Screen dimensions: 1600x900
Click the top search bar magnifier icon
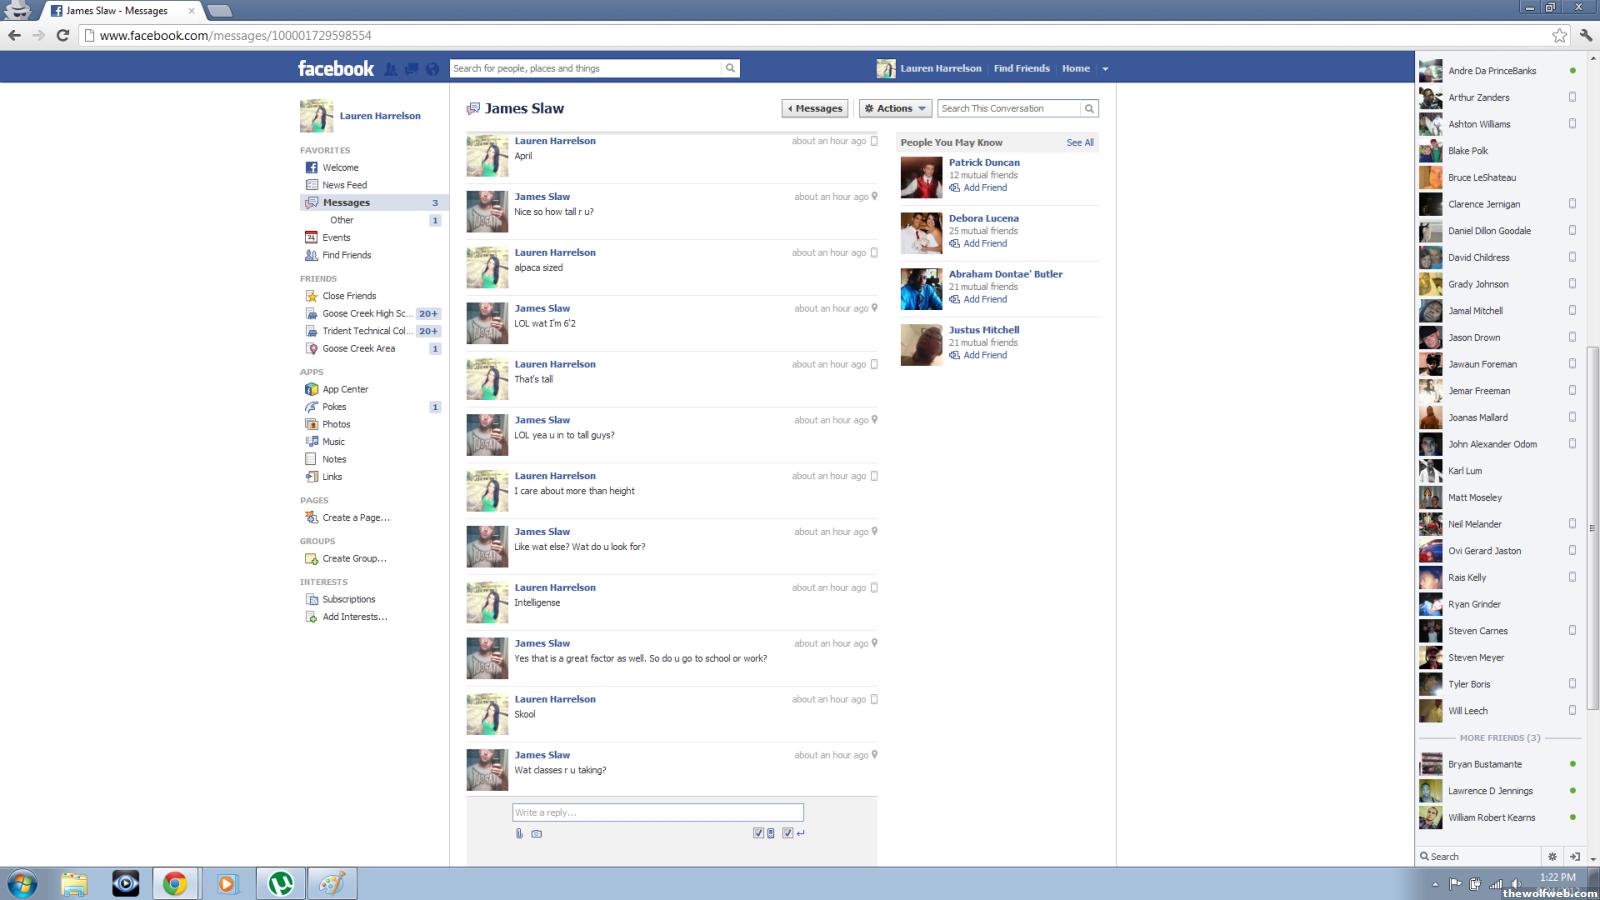(730, 68)
